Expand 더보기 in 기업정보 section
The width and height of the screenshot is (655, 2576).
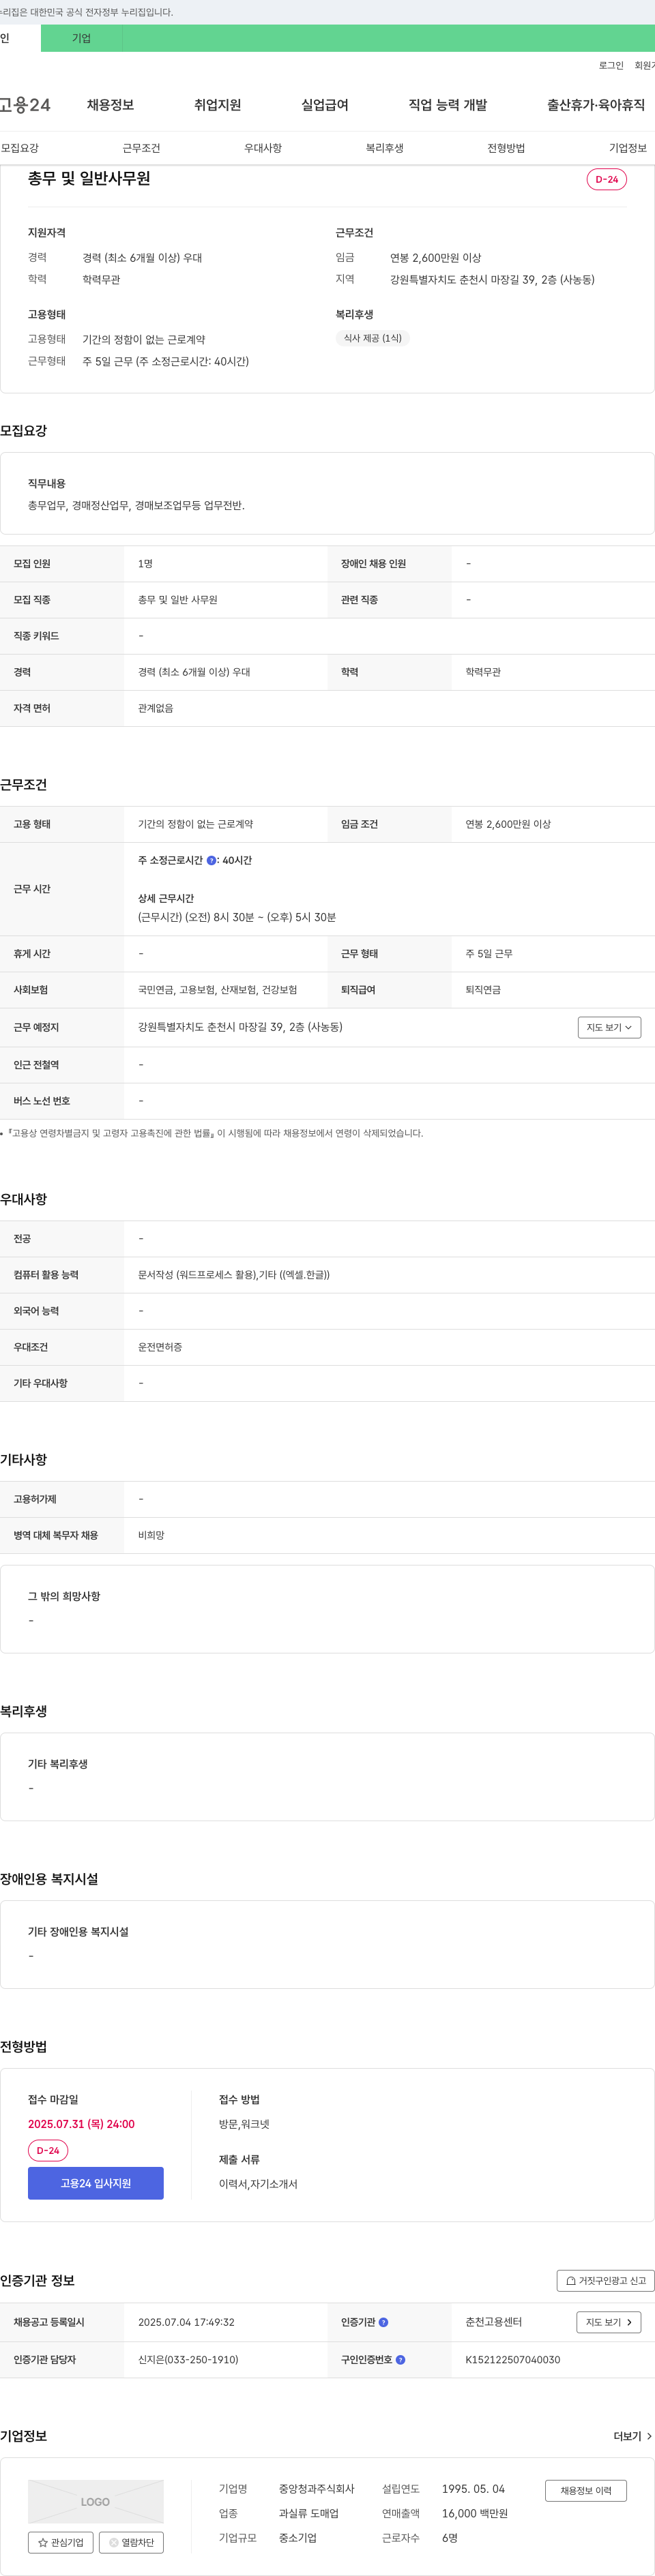(633, 2436)
